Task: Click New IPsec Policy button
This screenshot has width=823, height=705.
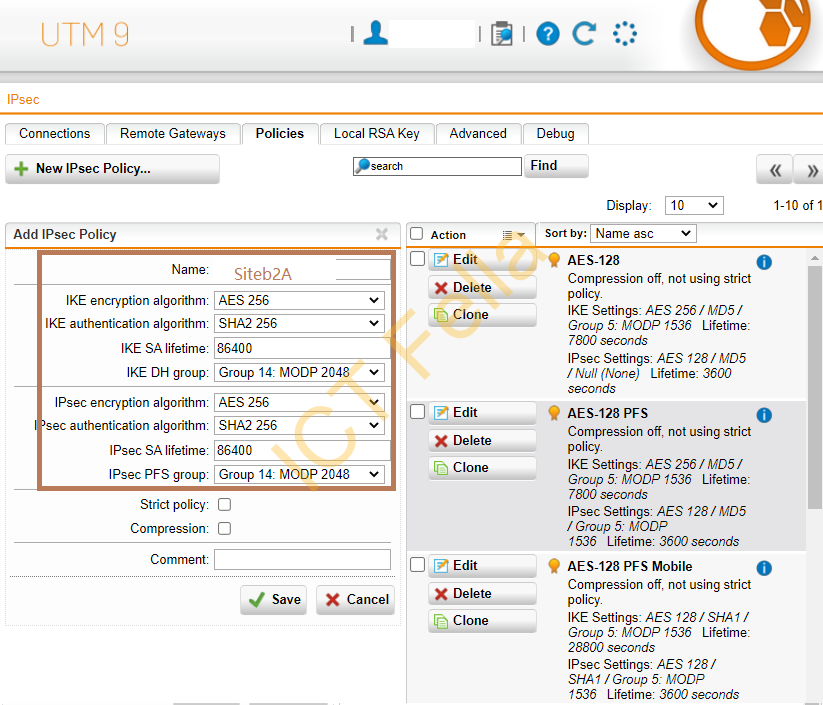Action: tap(112, 169)
